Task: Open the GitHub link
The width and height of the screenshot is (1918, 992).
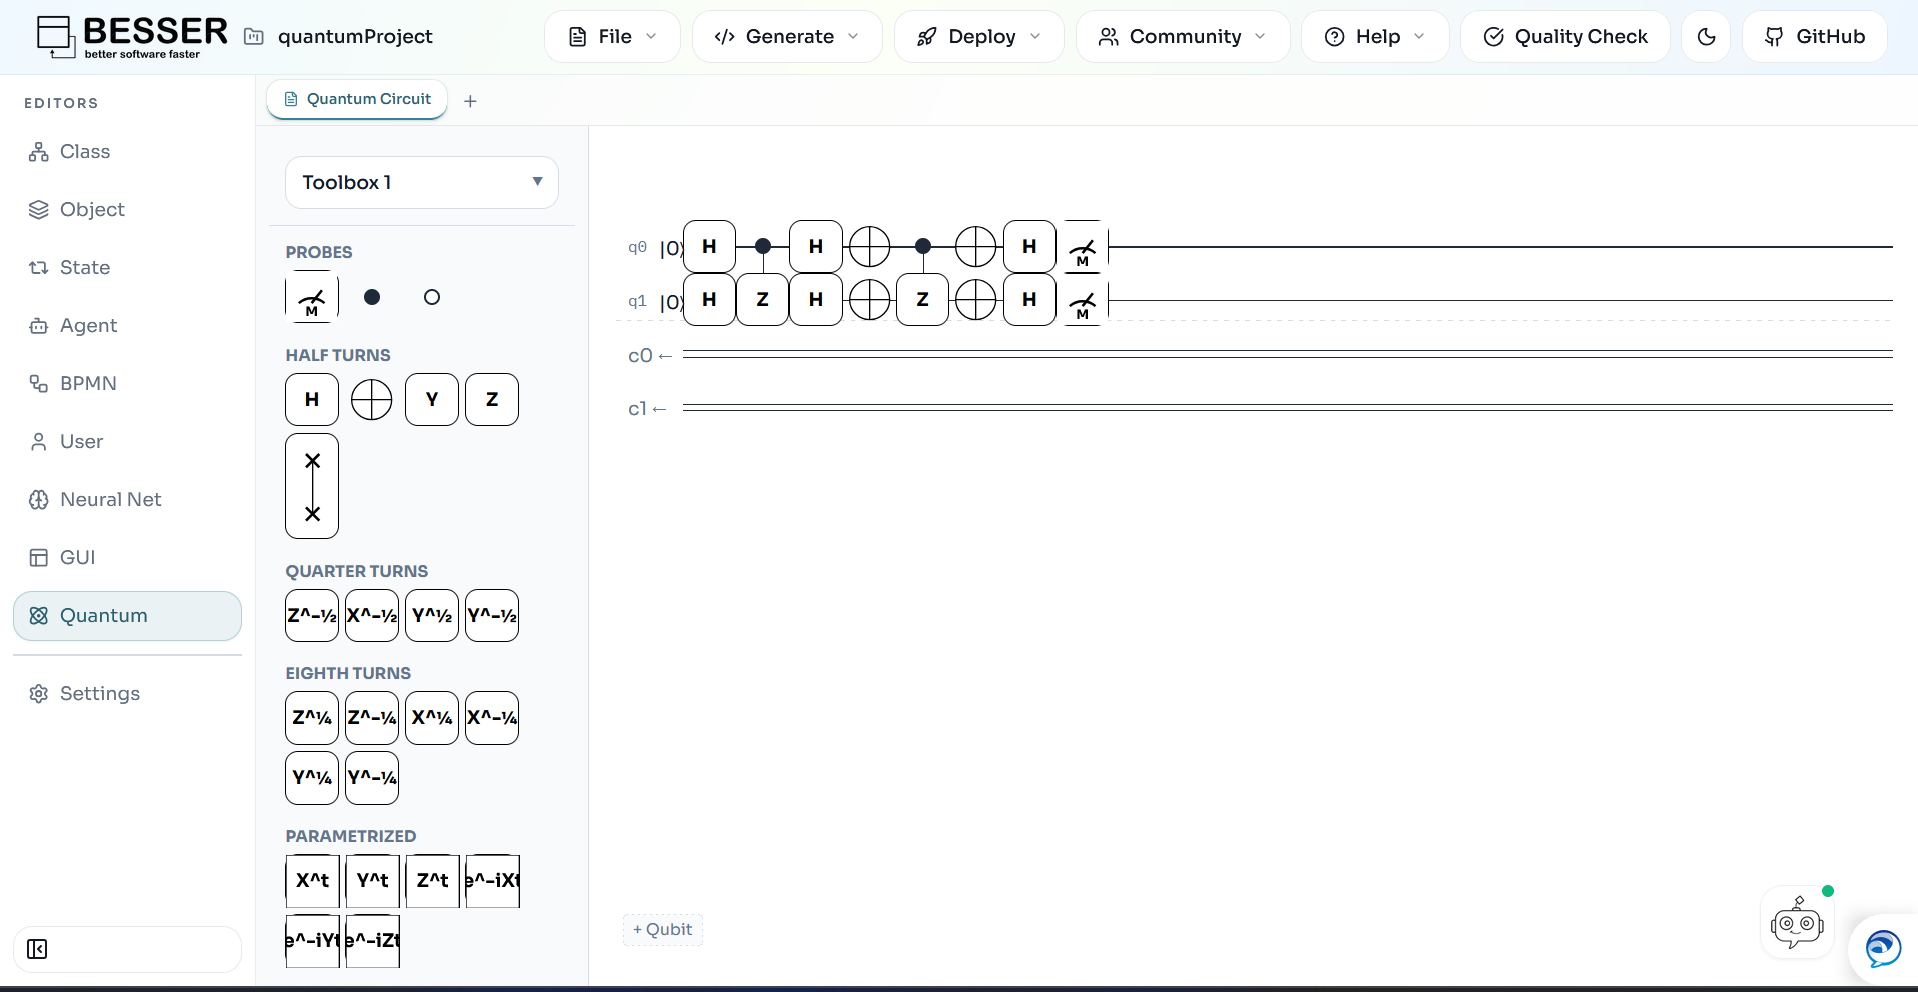Action: point(1814,37)
